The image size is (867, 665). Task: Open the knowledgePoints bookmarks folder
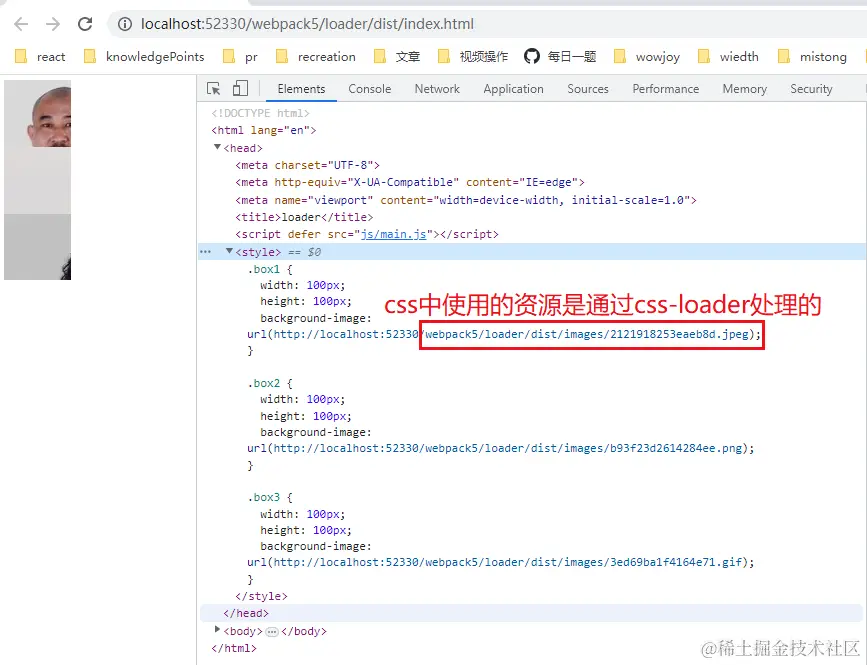pos(144,56)
